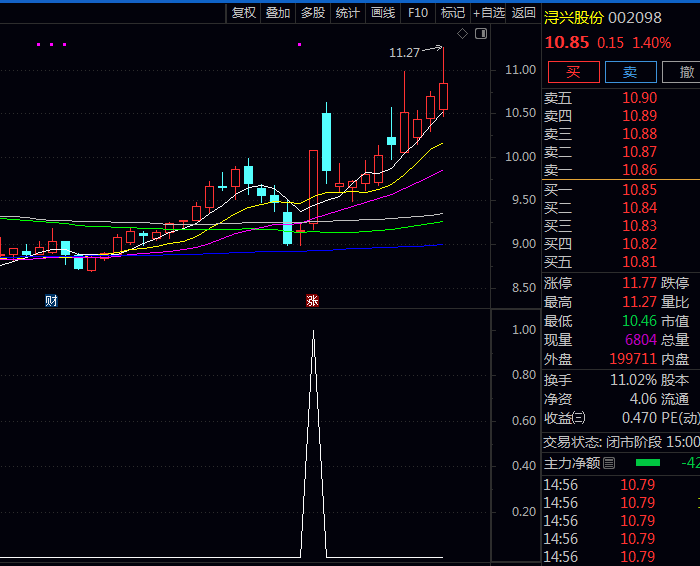Click the 11.27 high price annotation
Viewport: 700px width, 566px height.
coord(404,53)
